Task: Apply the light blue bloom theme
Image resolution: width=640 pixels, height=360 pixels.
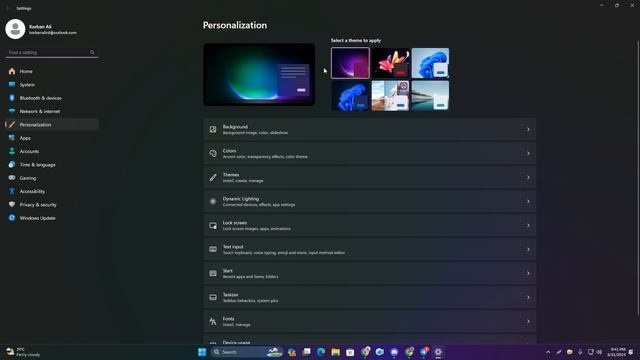Action: tap(430, 63)
